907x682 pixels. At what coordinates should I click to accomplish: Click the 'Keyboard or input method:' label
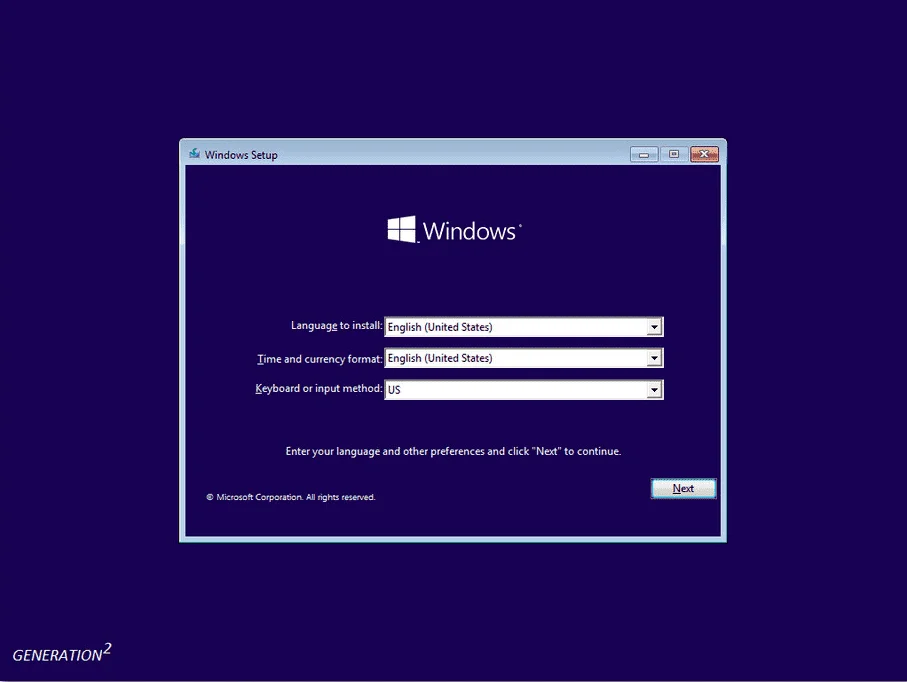(319, 389)
